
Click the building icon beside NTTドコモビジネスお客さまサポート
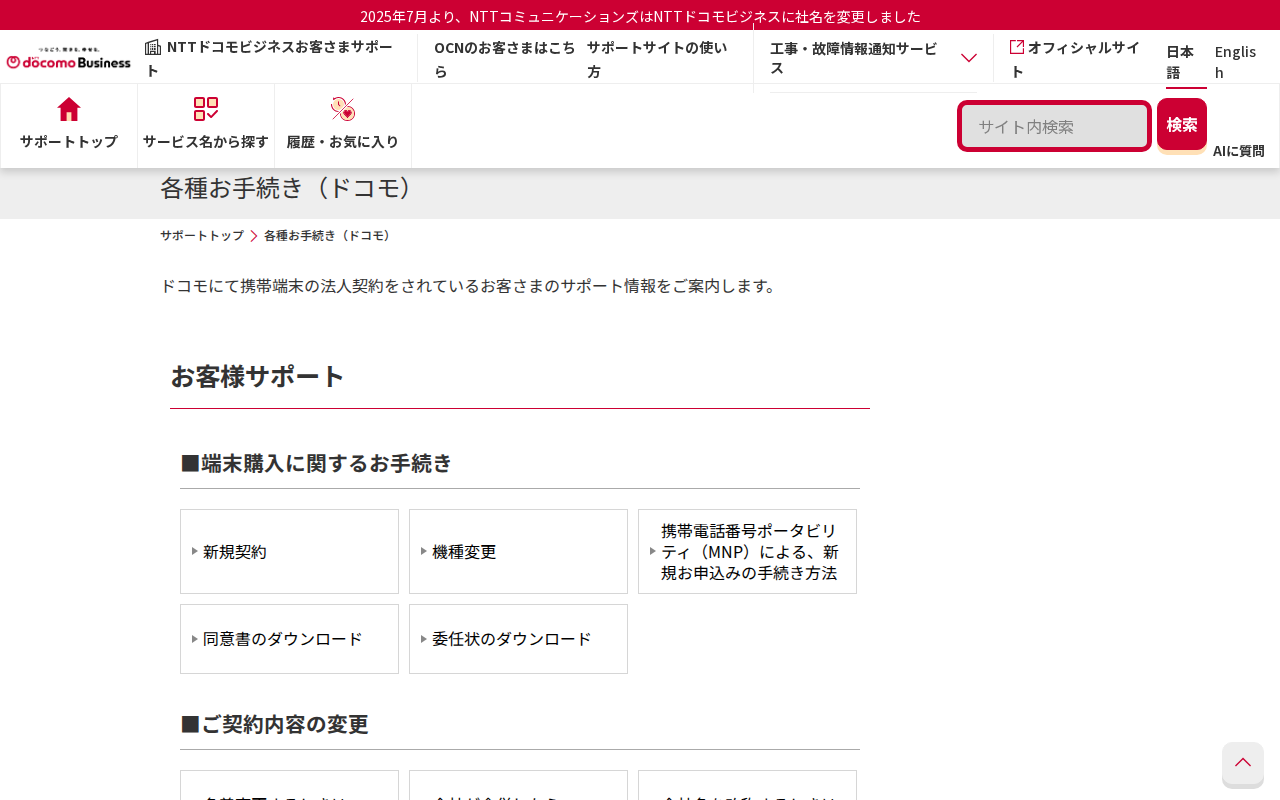153,47
